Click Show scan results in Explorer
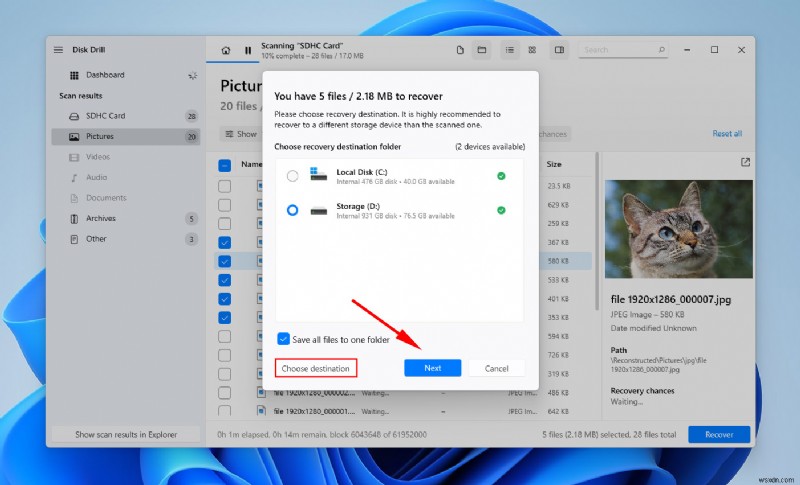The height and width of the screenshot is (485, 800). [x=126, y=435]
